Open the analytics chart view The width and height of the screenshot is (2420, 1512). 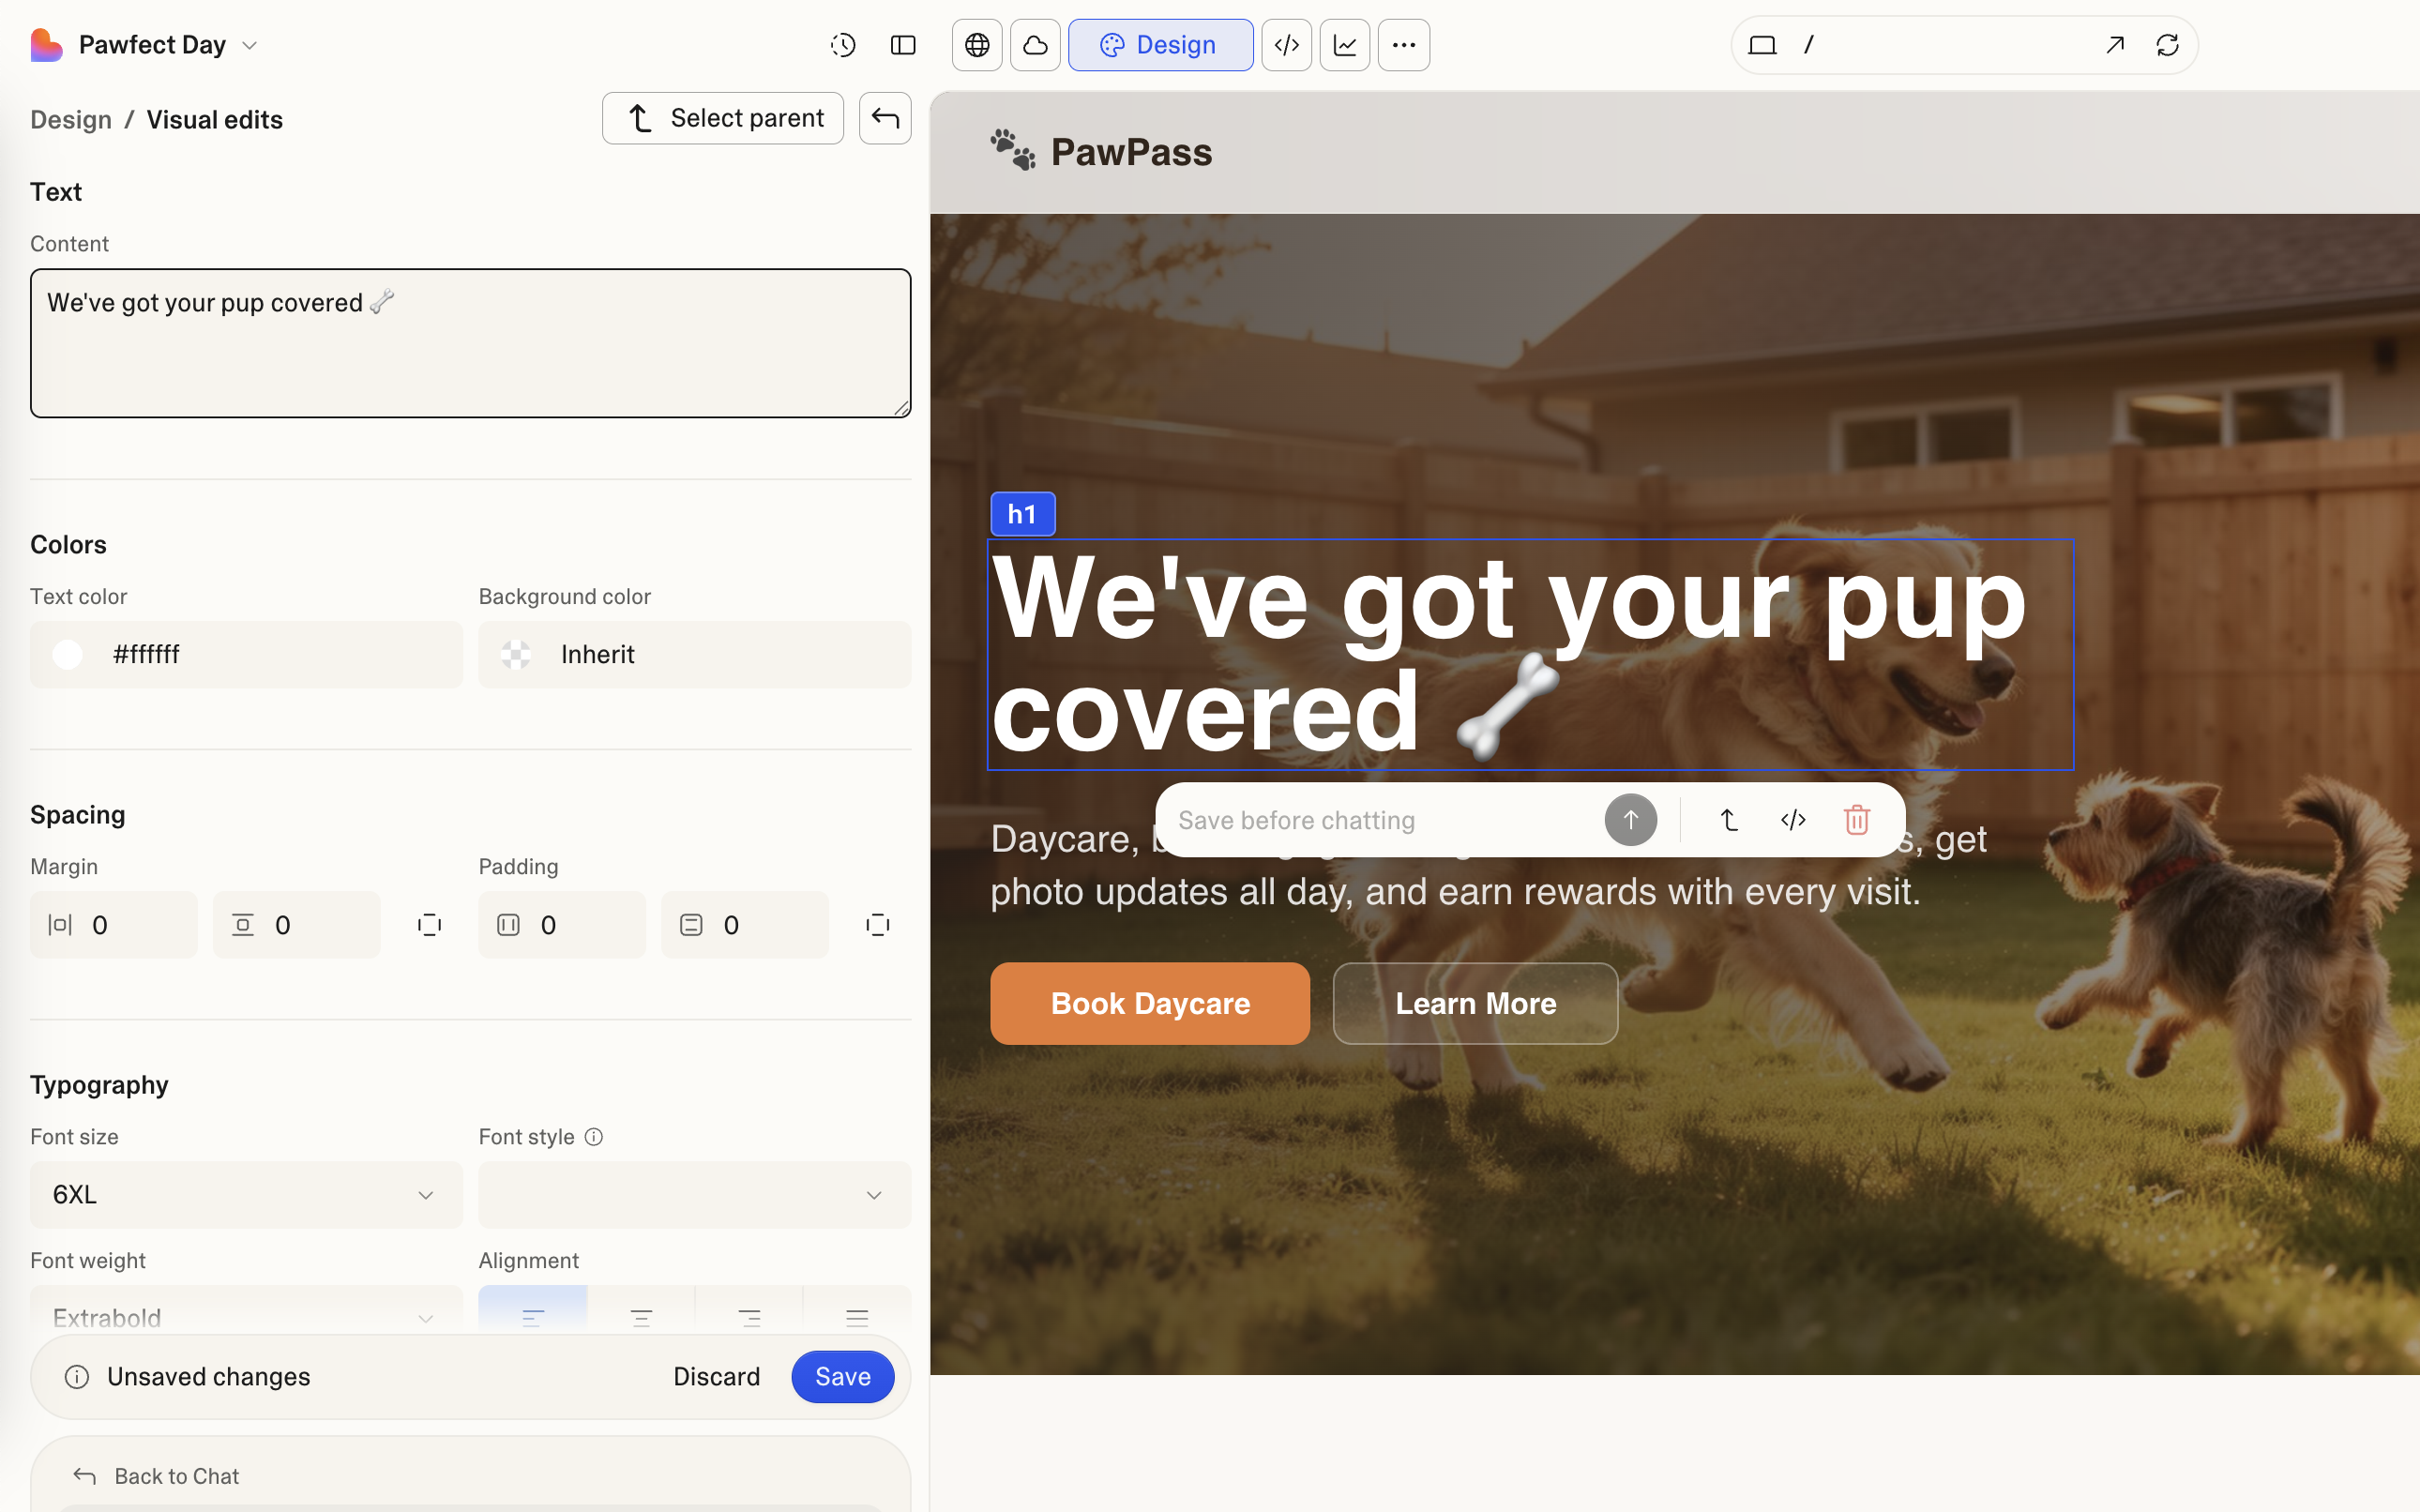pyautogui.click(x=1345, y=45)
